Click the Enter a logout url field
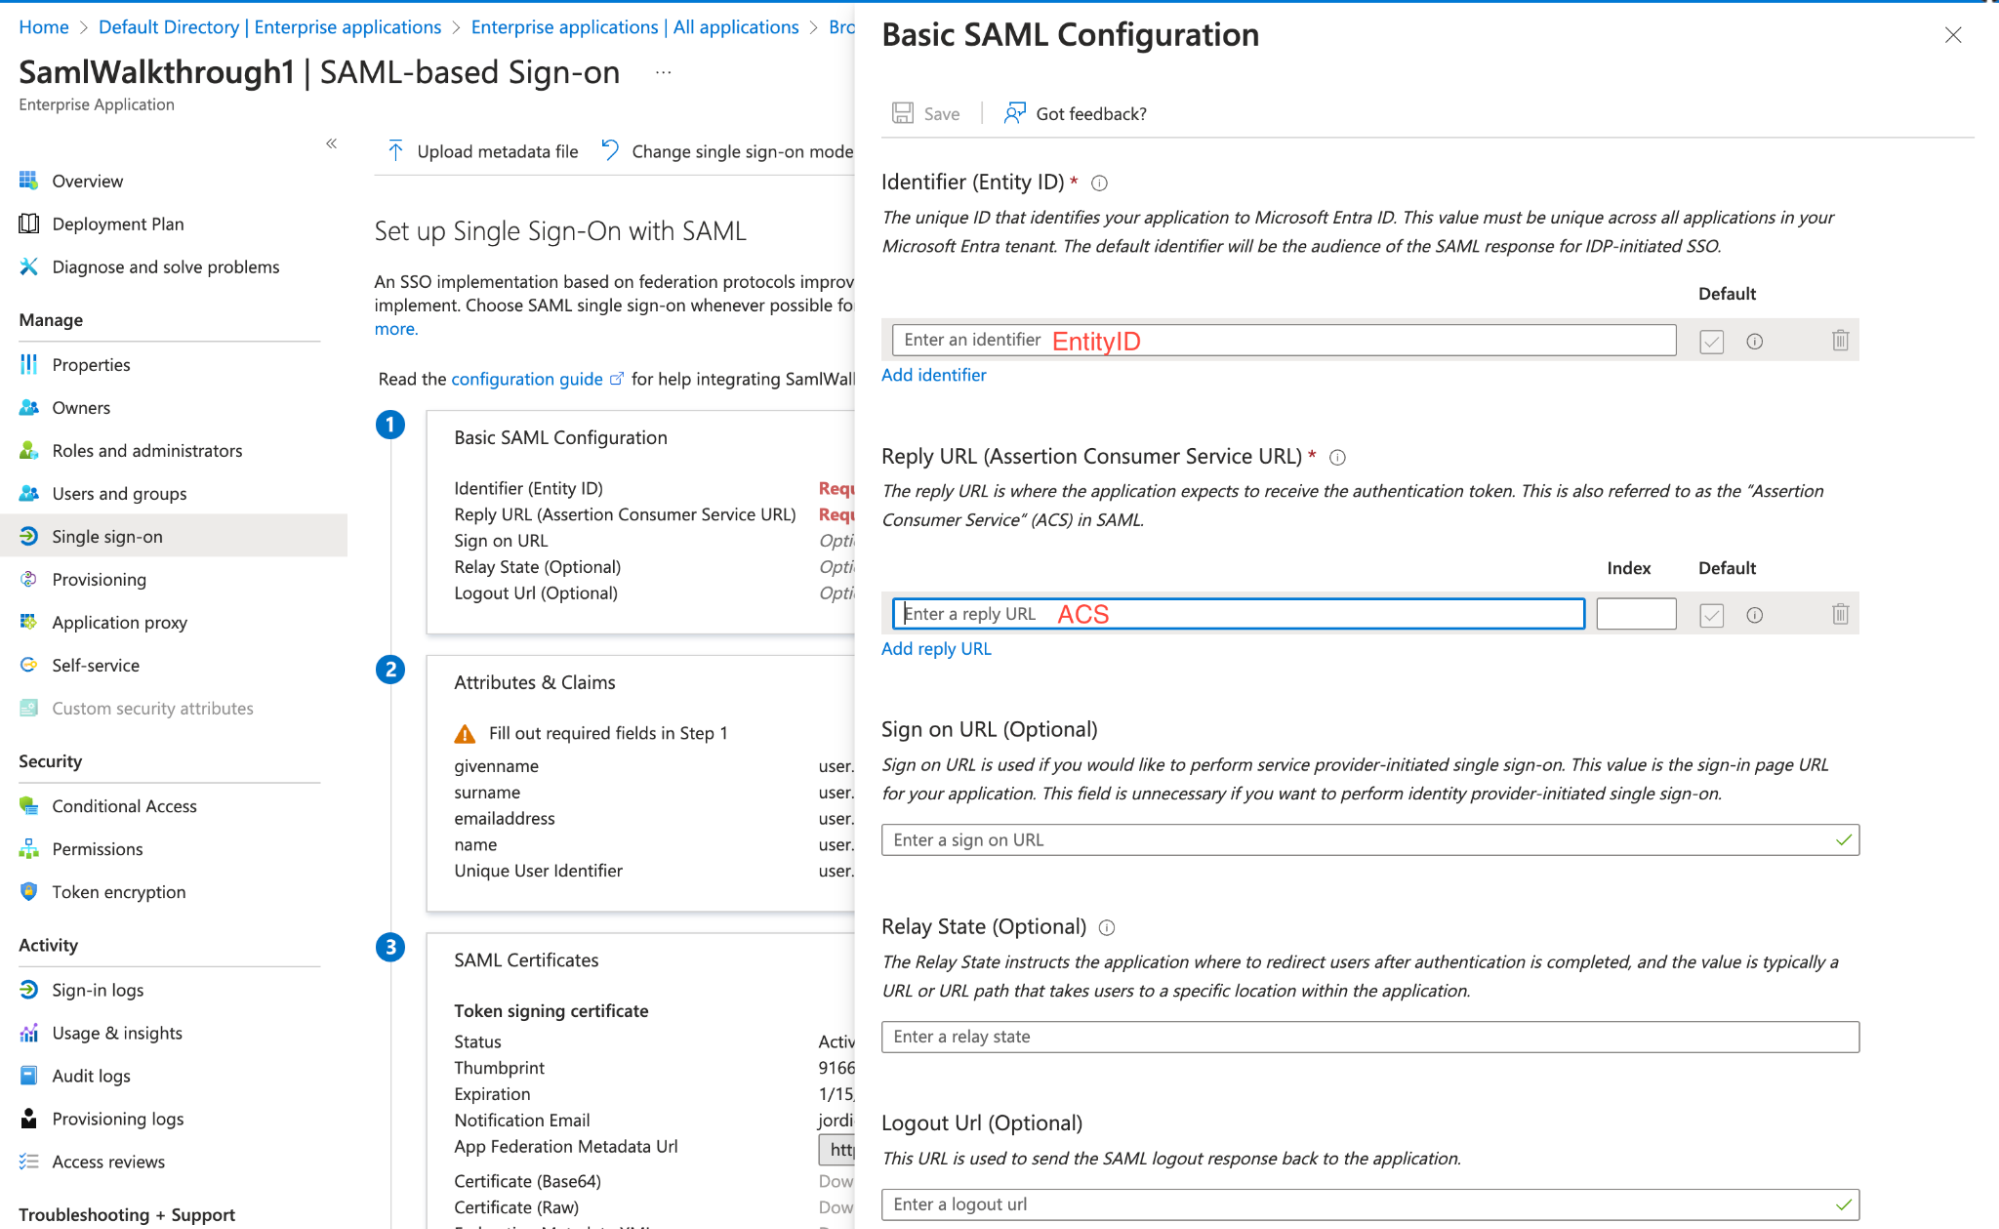 point(1370,1205)
